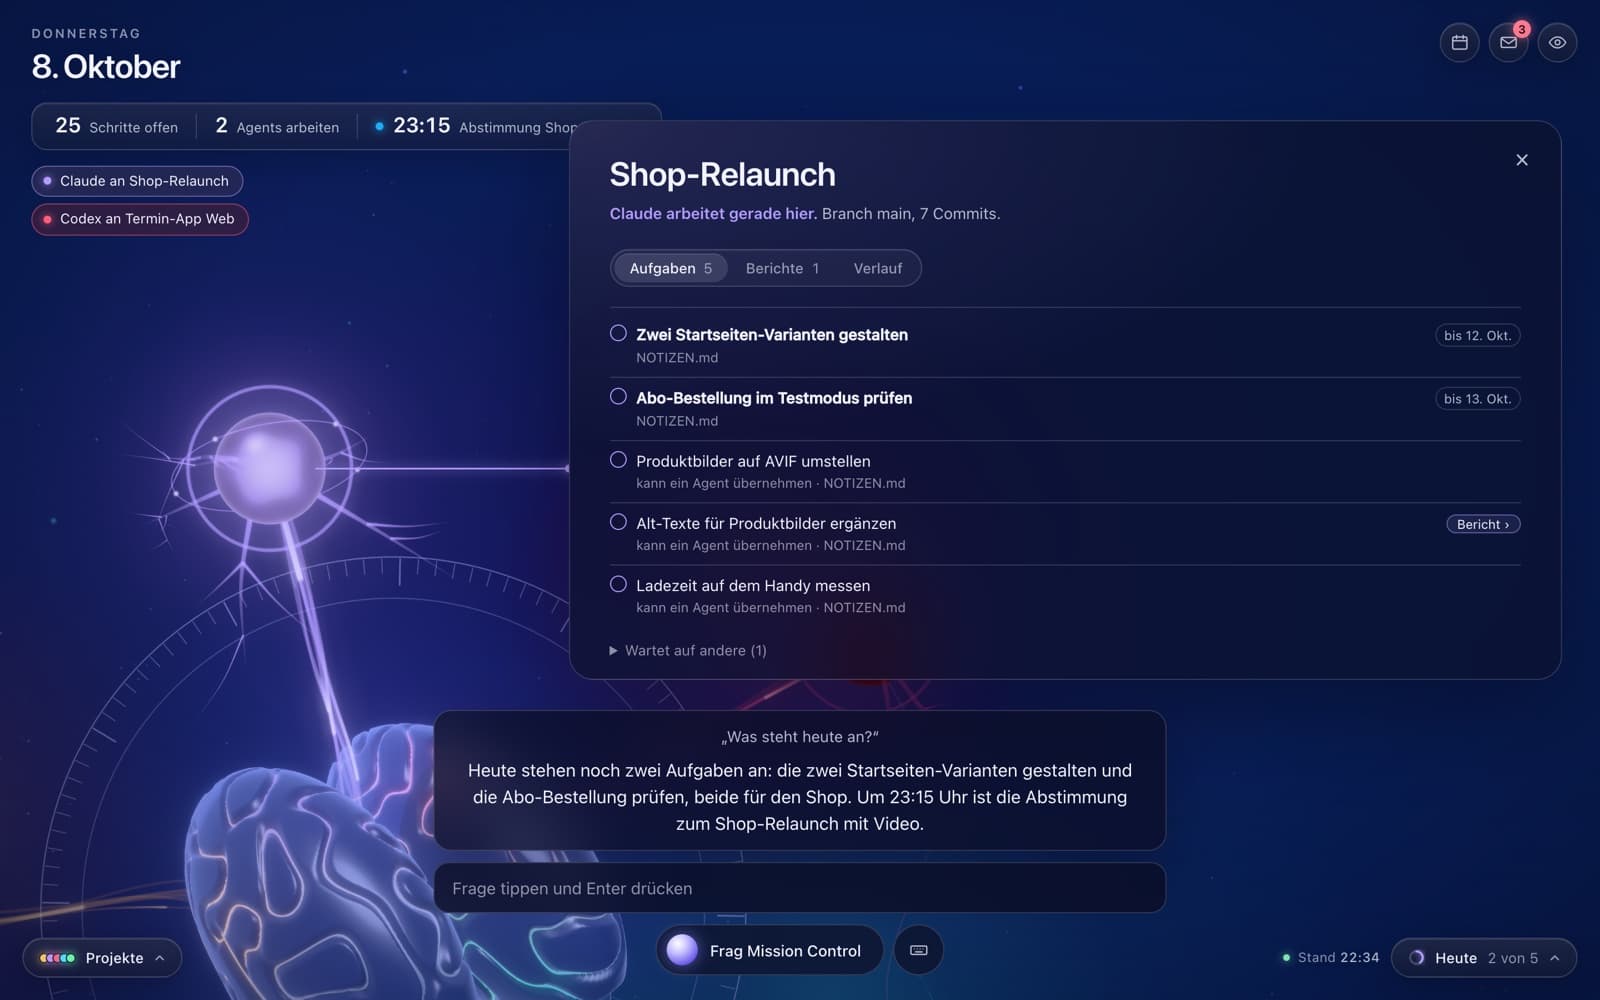1600x1000 pixels.
Task: Expand the Heute 2 von 5 menu
Action: coord(1484,958)
